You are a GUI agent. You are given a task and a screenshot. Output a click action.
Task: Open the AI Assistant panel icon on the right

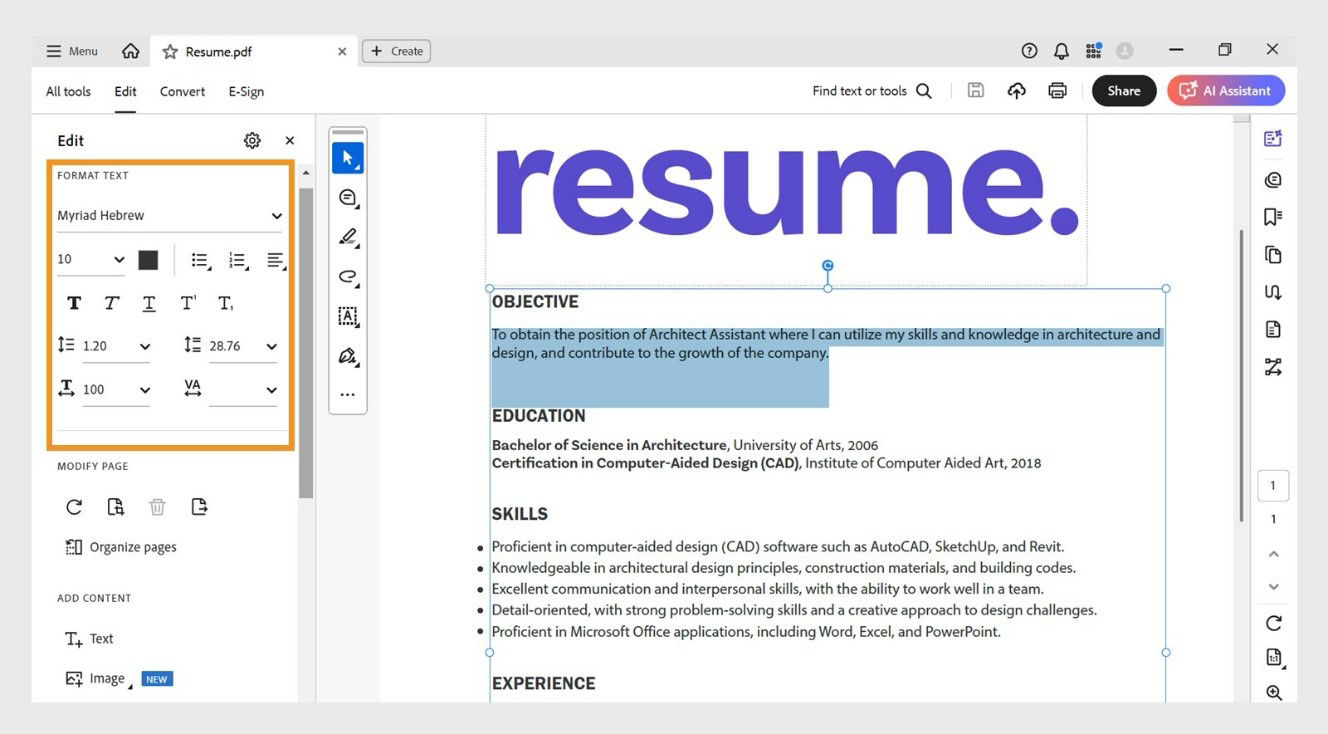click(x=1272, y=139)
